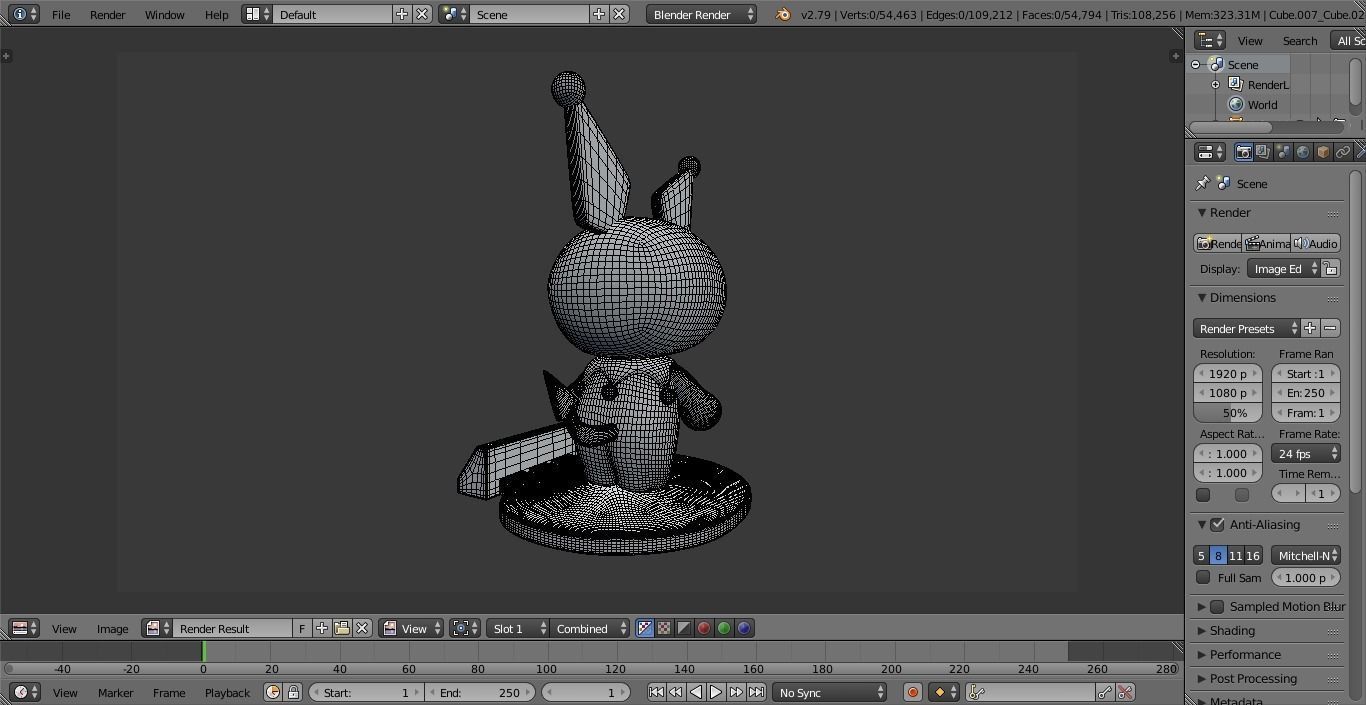Open the outliner editor type selector
The width and height of the screenshot is (1366, 705).
(1210, 40)
